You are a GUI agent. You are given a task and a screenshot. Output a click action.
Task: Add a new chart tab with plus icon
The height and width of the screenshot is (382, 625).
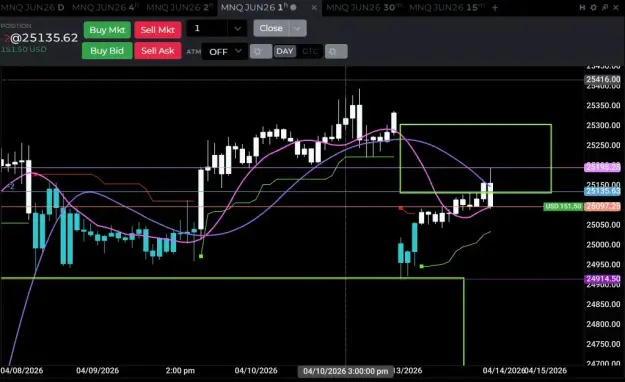pyautogui.click(x=495, y=8)
